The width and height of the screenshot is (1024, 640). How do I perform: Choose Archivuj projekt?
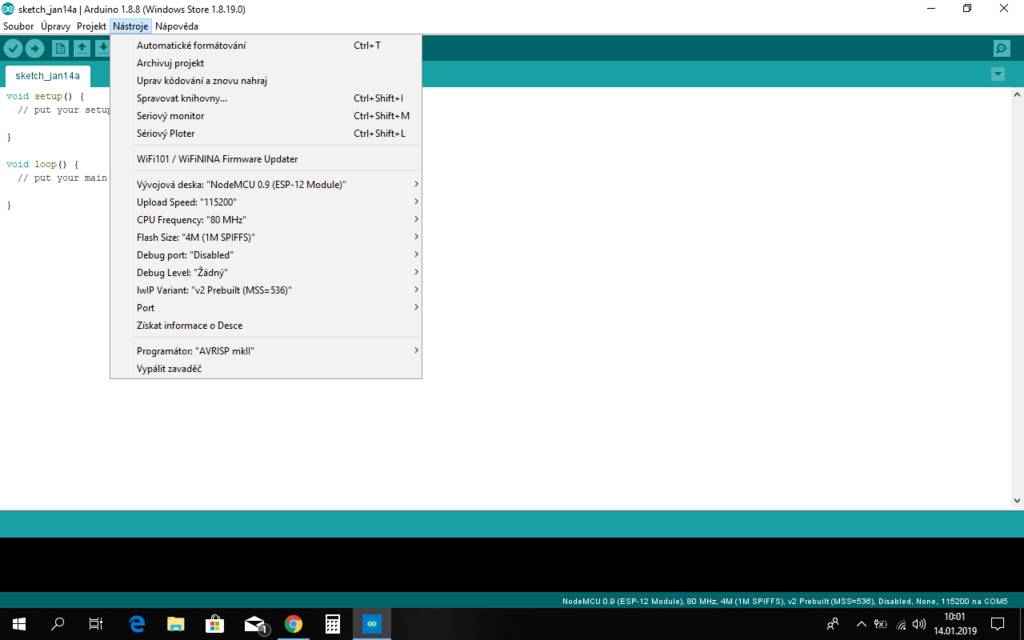pos(266,63)
